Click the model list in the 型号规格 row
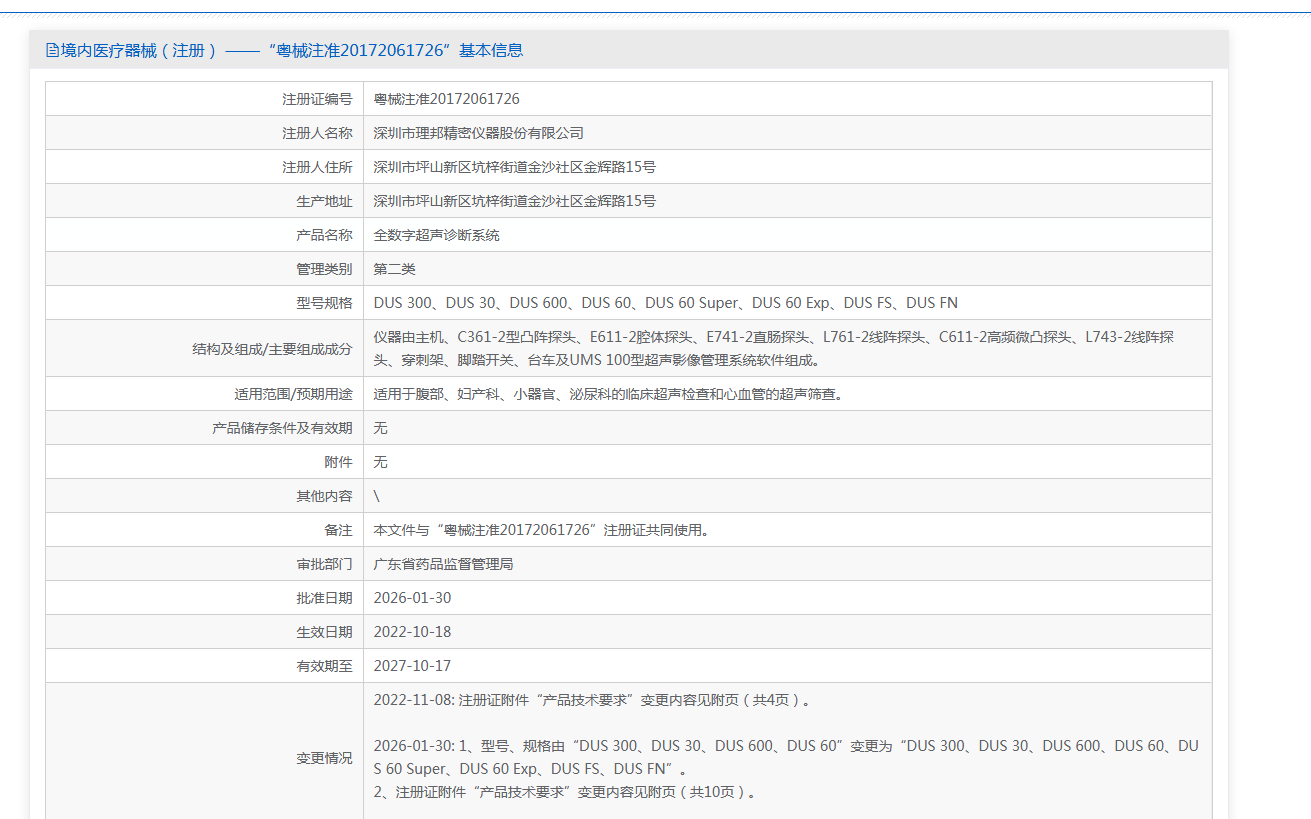 [x=666, y=303]
